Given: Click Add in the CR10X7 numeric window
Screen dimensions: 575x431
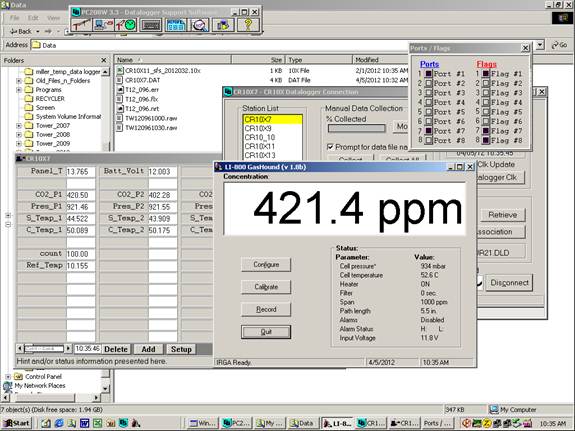Looking at the screenshot, I should click(149, 349).
